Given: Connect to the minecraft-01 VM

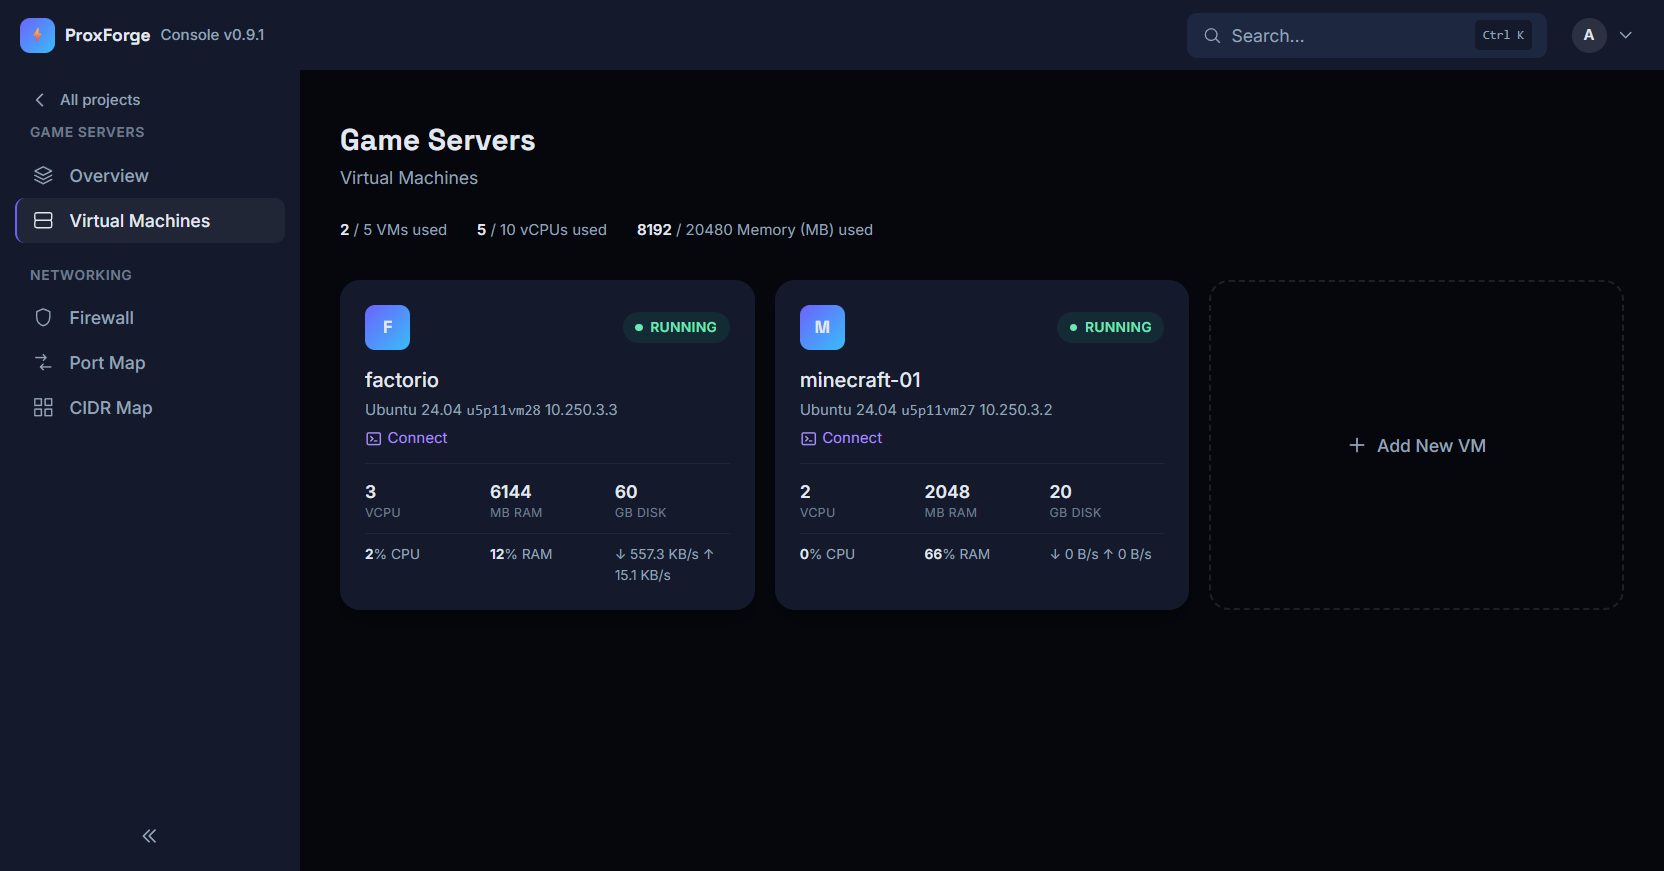Looking at the screenshot, I should [852, 438].
